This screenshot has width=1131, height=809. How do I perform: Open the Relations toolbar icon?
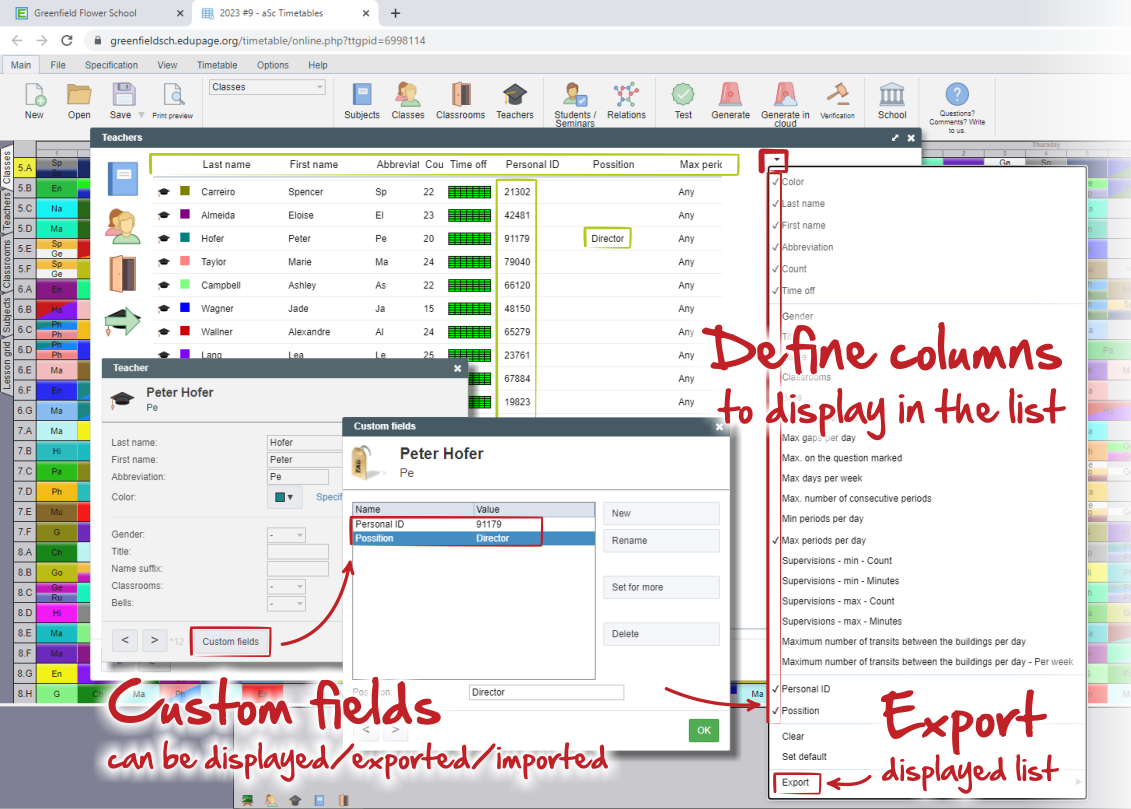click(626, 100)
